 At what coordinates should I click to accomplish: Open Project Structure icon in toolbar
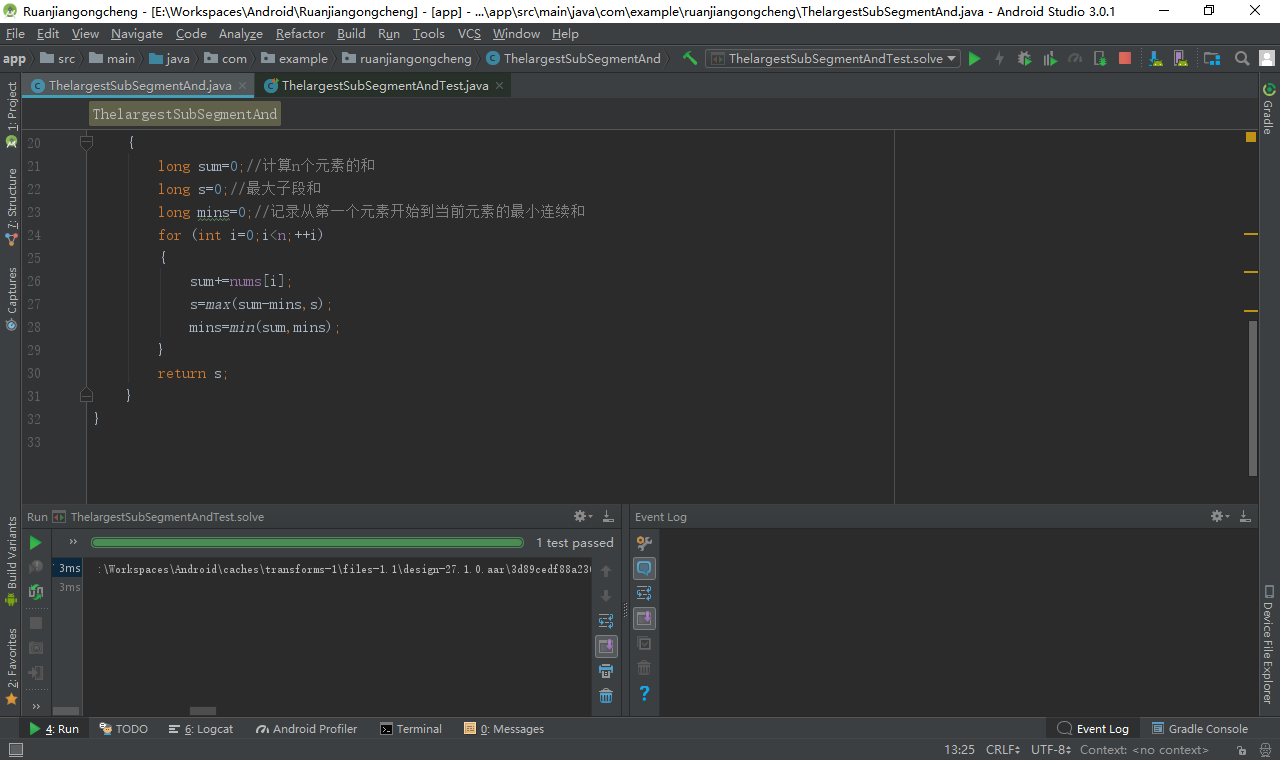point(1212,59)
